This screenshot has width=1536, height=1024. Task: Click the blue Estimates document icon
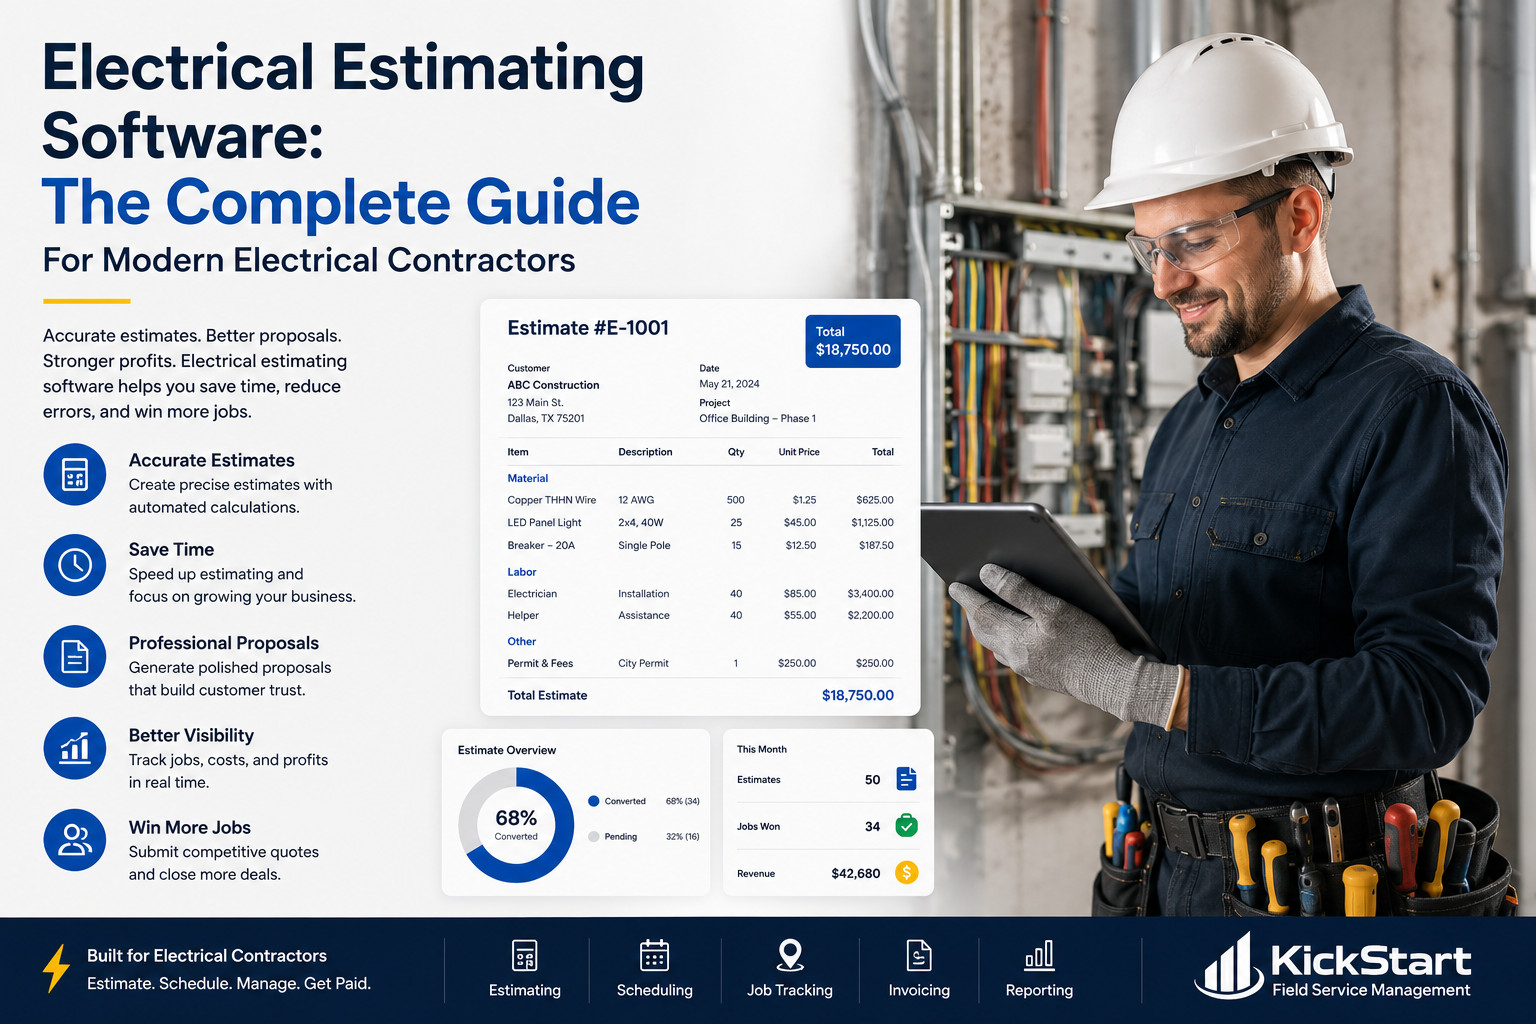pyautogui.click(x=906, y=779)
